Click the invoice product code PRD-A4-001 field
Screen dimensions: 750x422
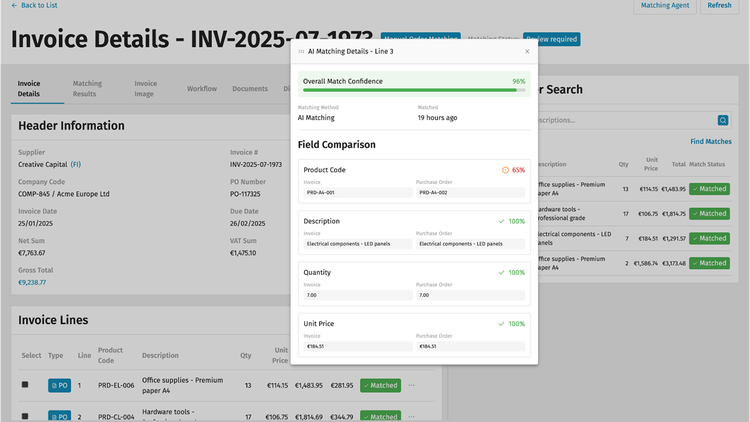tap(358, 193)
